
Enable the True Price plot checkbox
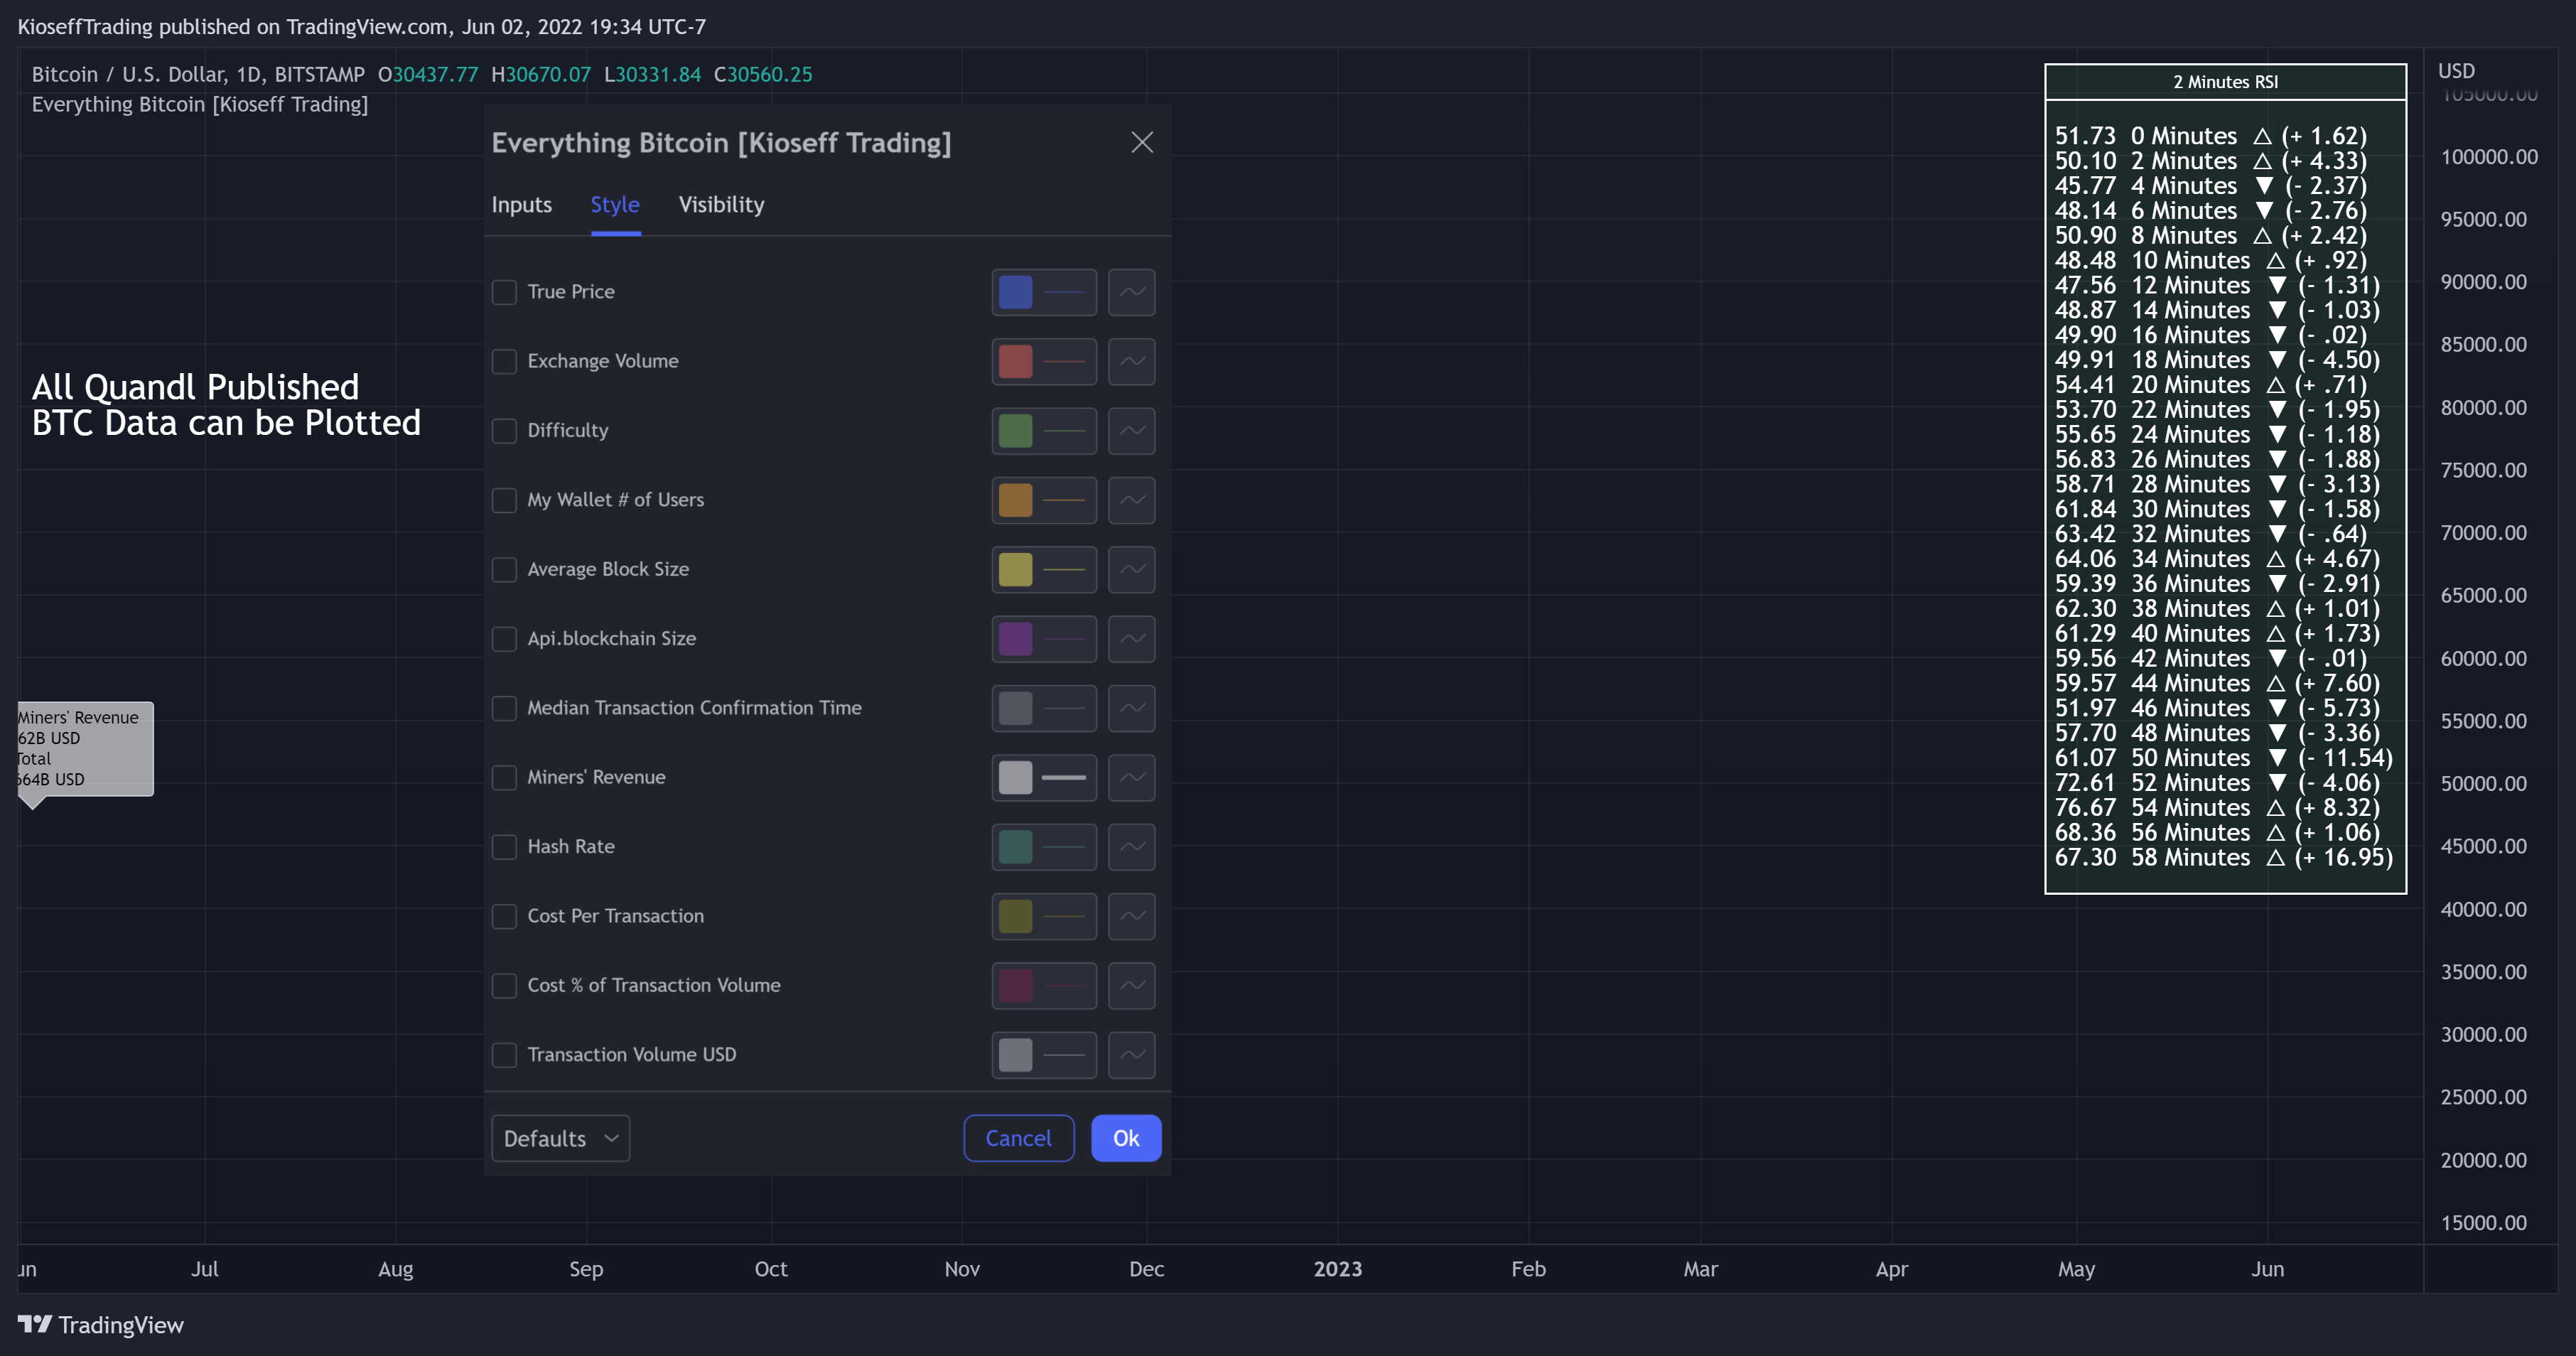coord(504,292)
